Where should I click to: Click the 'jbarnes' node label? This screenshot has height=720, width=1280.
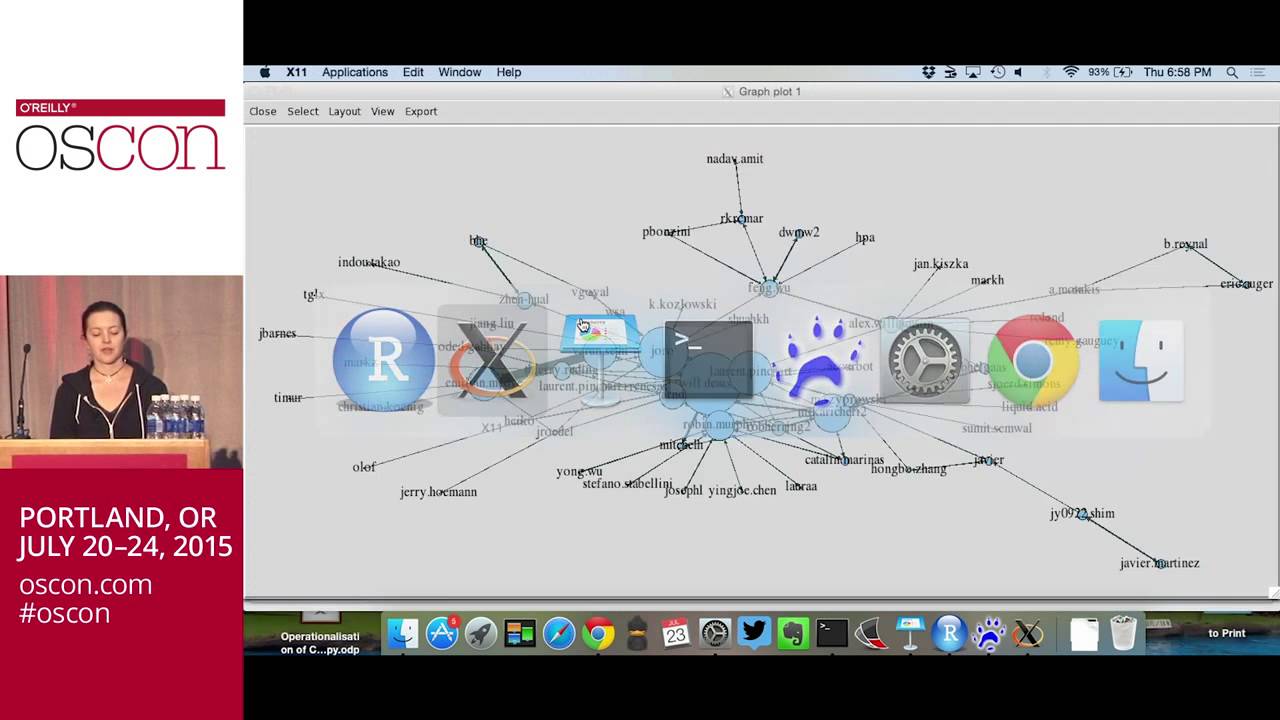pos(277,333)
